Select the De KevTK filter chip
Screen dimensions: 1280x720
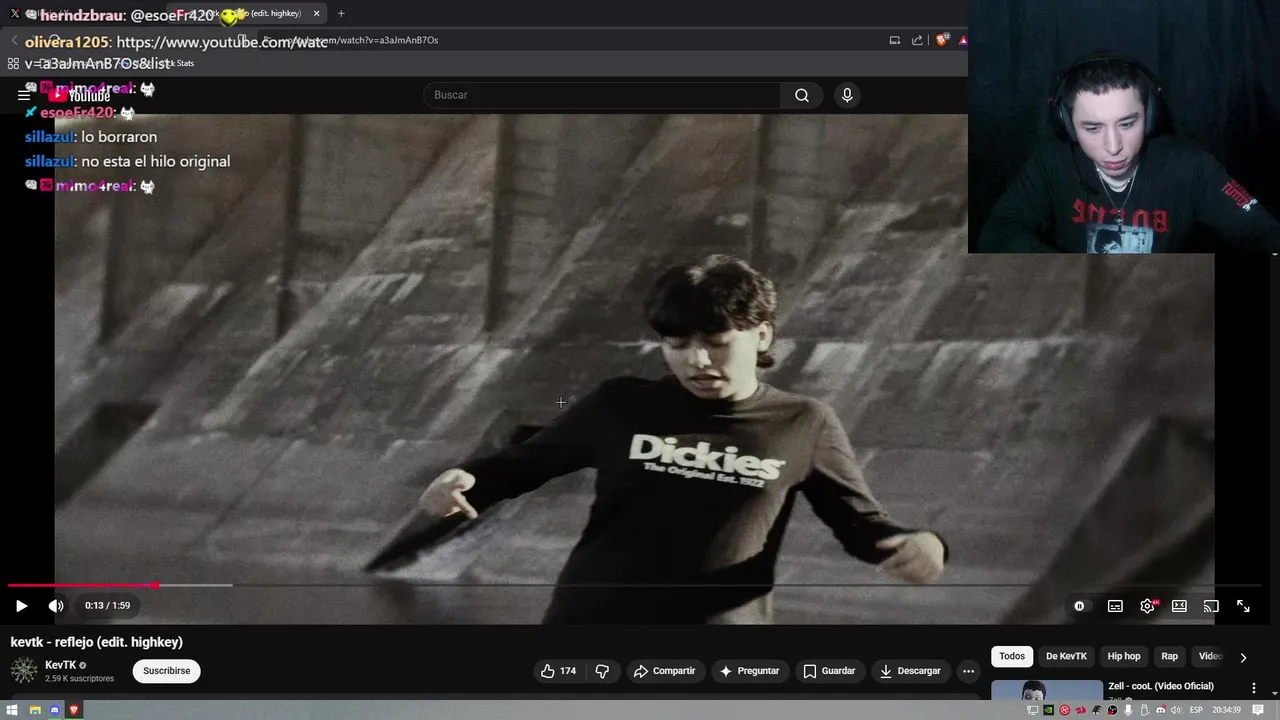(1066, 656)
